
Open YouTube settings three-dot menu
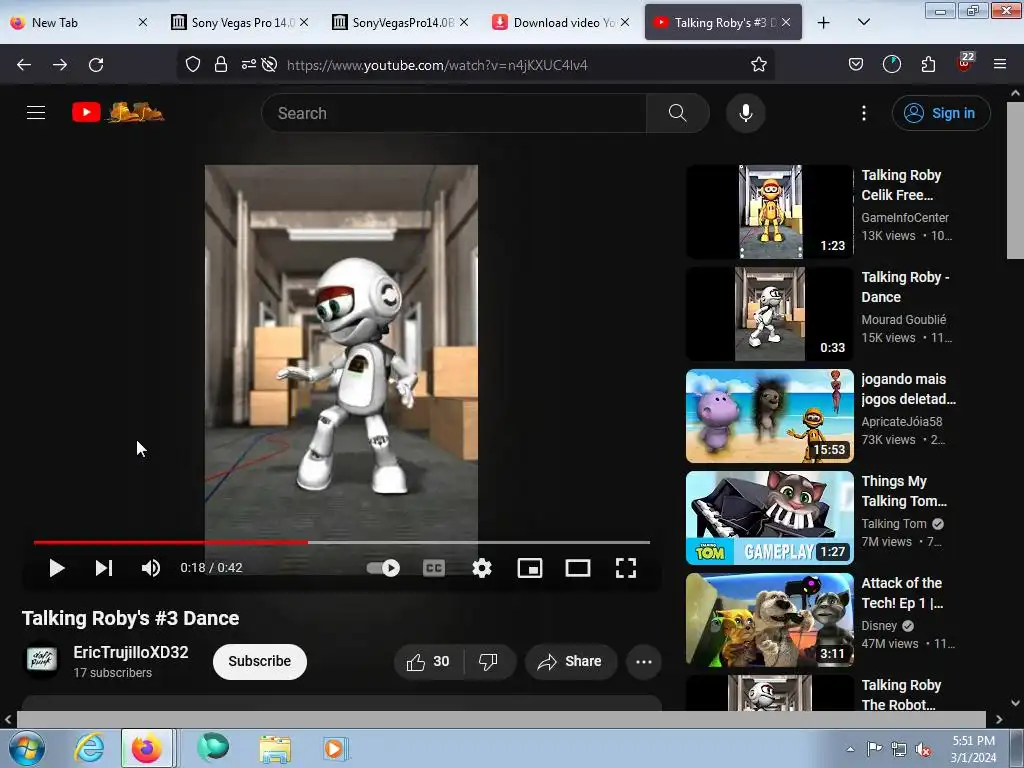click(864, 113)
